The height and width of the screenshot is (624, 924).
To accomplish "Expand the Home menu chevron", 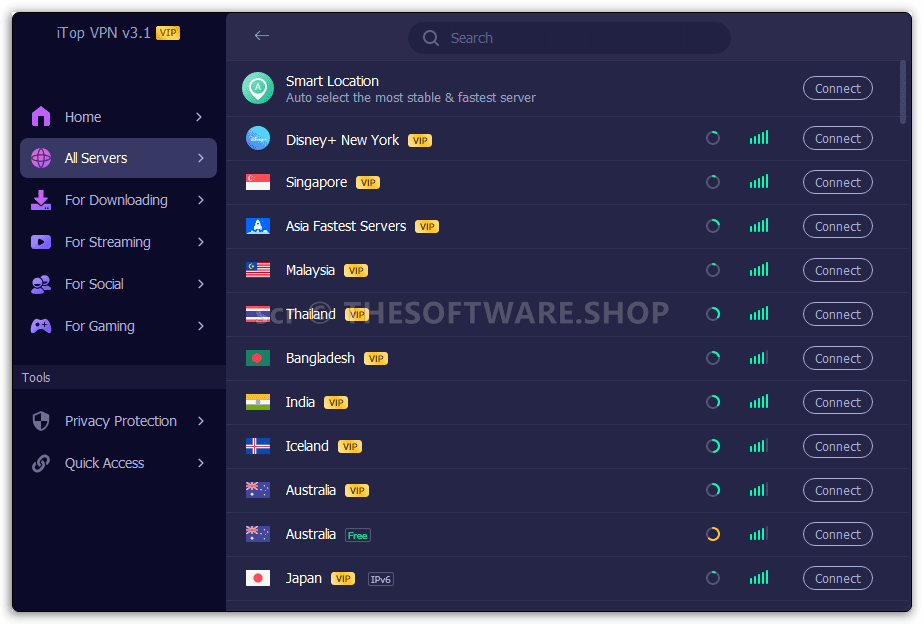I will pos(199,117).
